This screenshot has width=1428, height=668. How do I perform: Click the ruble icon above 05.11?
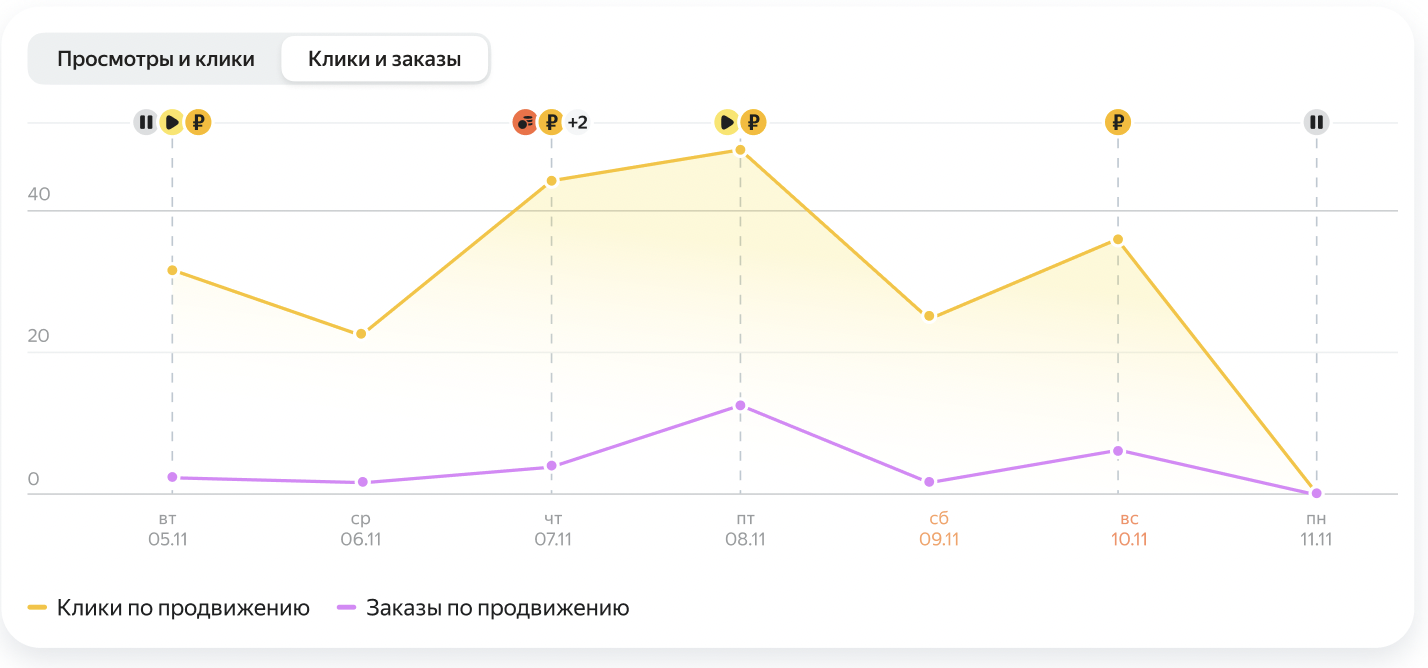198,122
